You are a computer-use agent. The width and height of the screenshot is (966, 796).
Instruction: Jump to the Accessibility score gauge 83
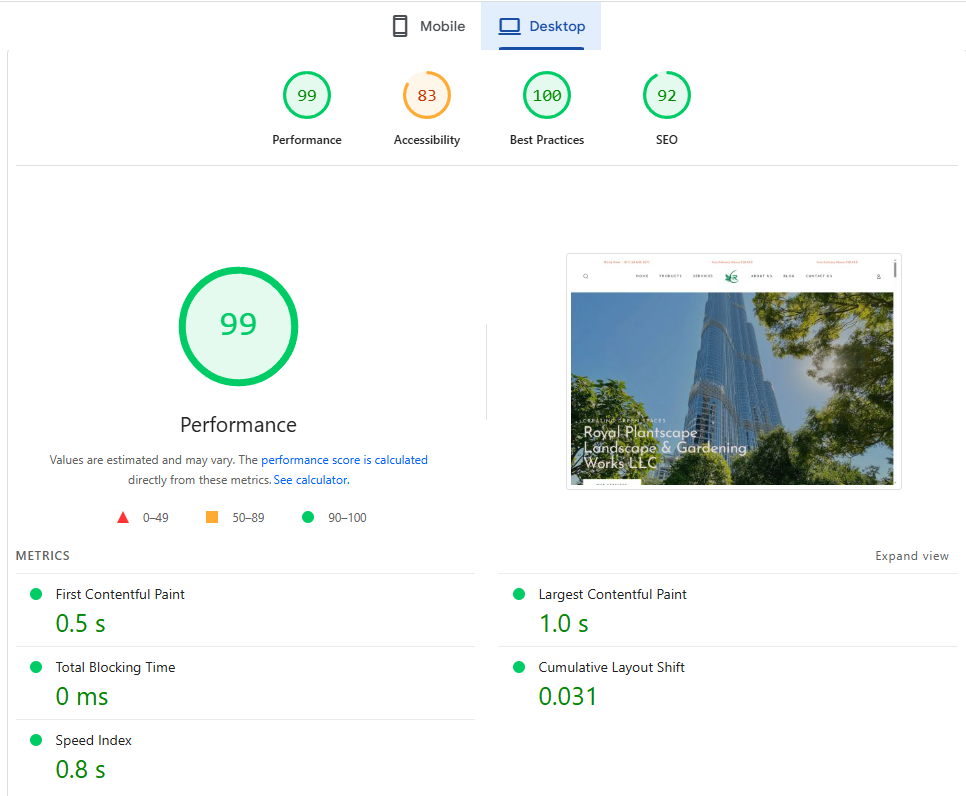[x=427, y=96]
